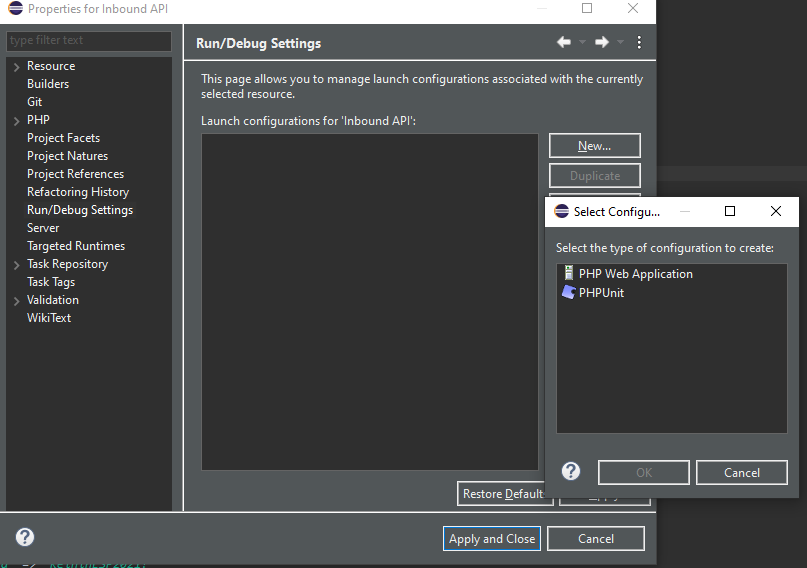The height and width of the screenshot is (568, 807).
Task: Click the New... button
Action: [594, 146]
